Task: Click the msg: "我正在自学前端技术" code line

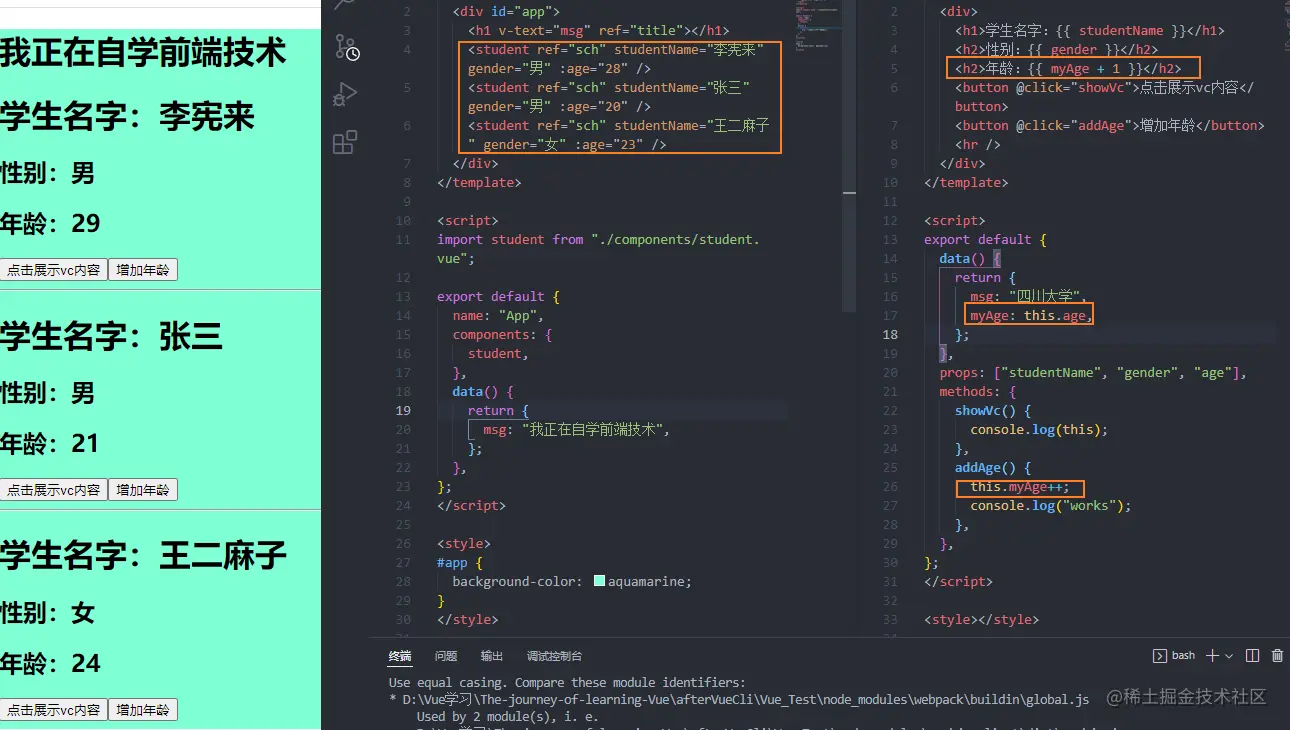Action: [x=575, y=429]
